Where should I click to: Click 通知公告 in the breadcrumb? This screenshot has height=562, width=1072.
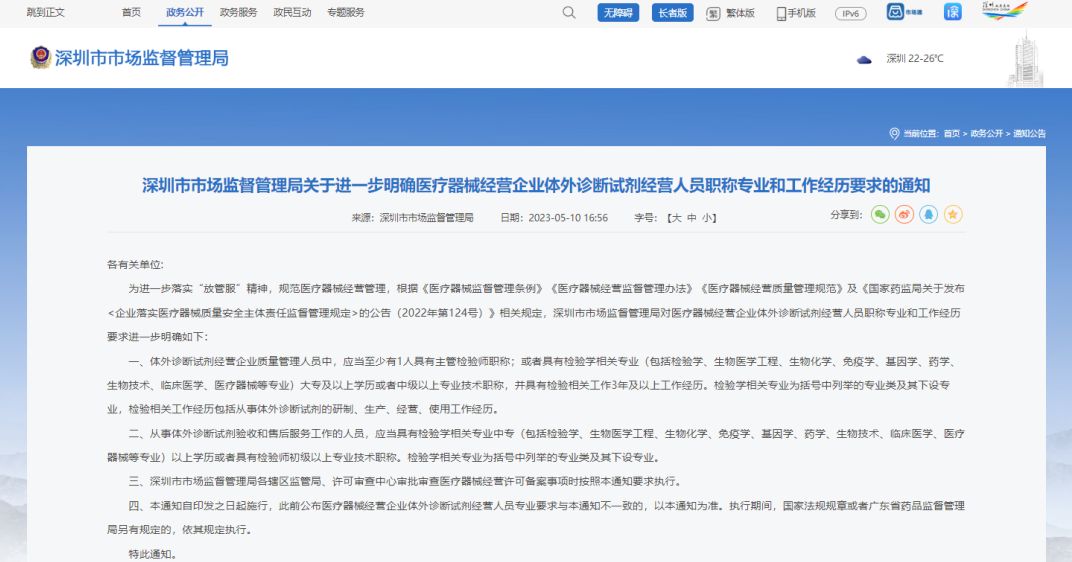pyautogui.click(x=1029, y=133)
